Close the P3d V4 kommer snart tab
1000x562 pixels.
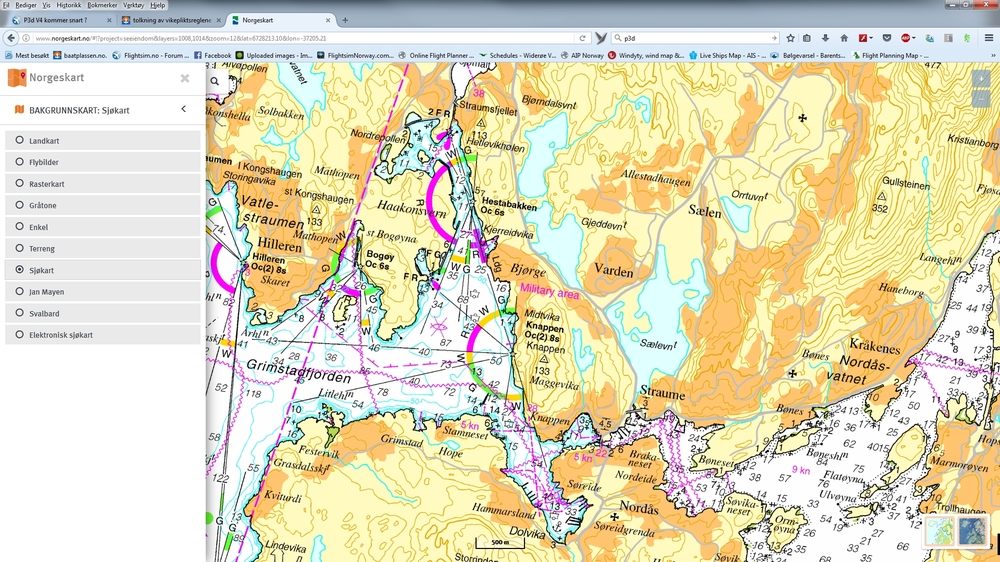[109, 20]
